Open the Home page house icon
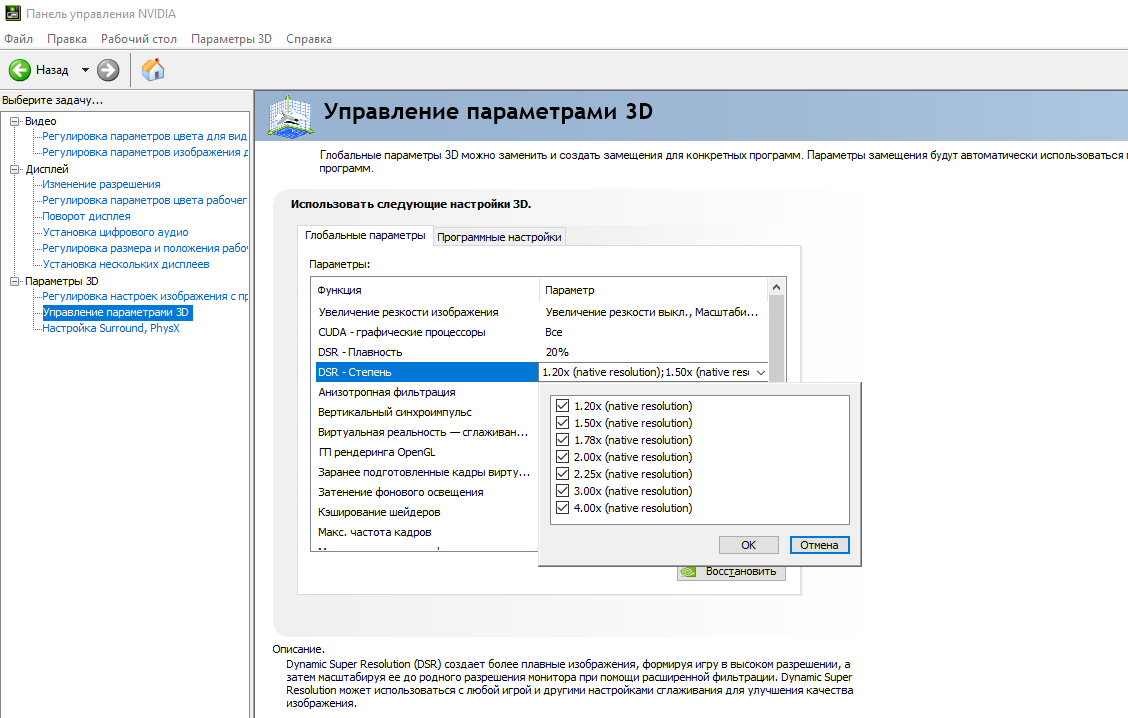The height and width of the screenshot is (718, 1128). (153, 70)
